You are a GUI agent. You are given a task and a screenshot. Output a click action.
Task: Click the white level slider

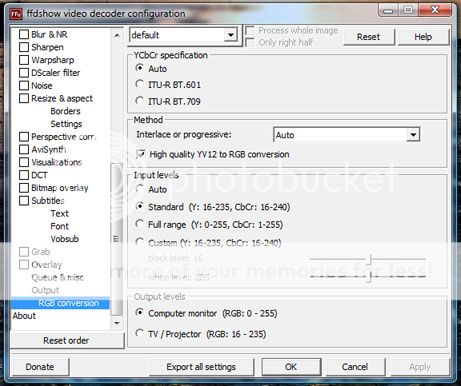coord(368,276)
